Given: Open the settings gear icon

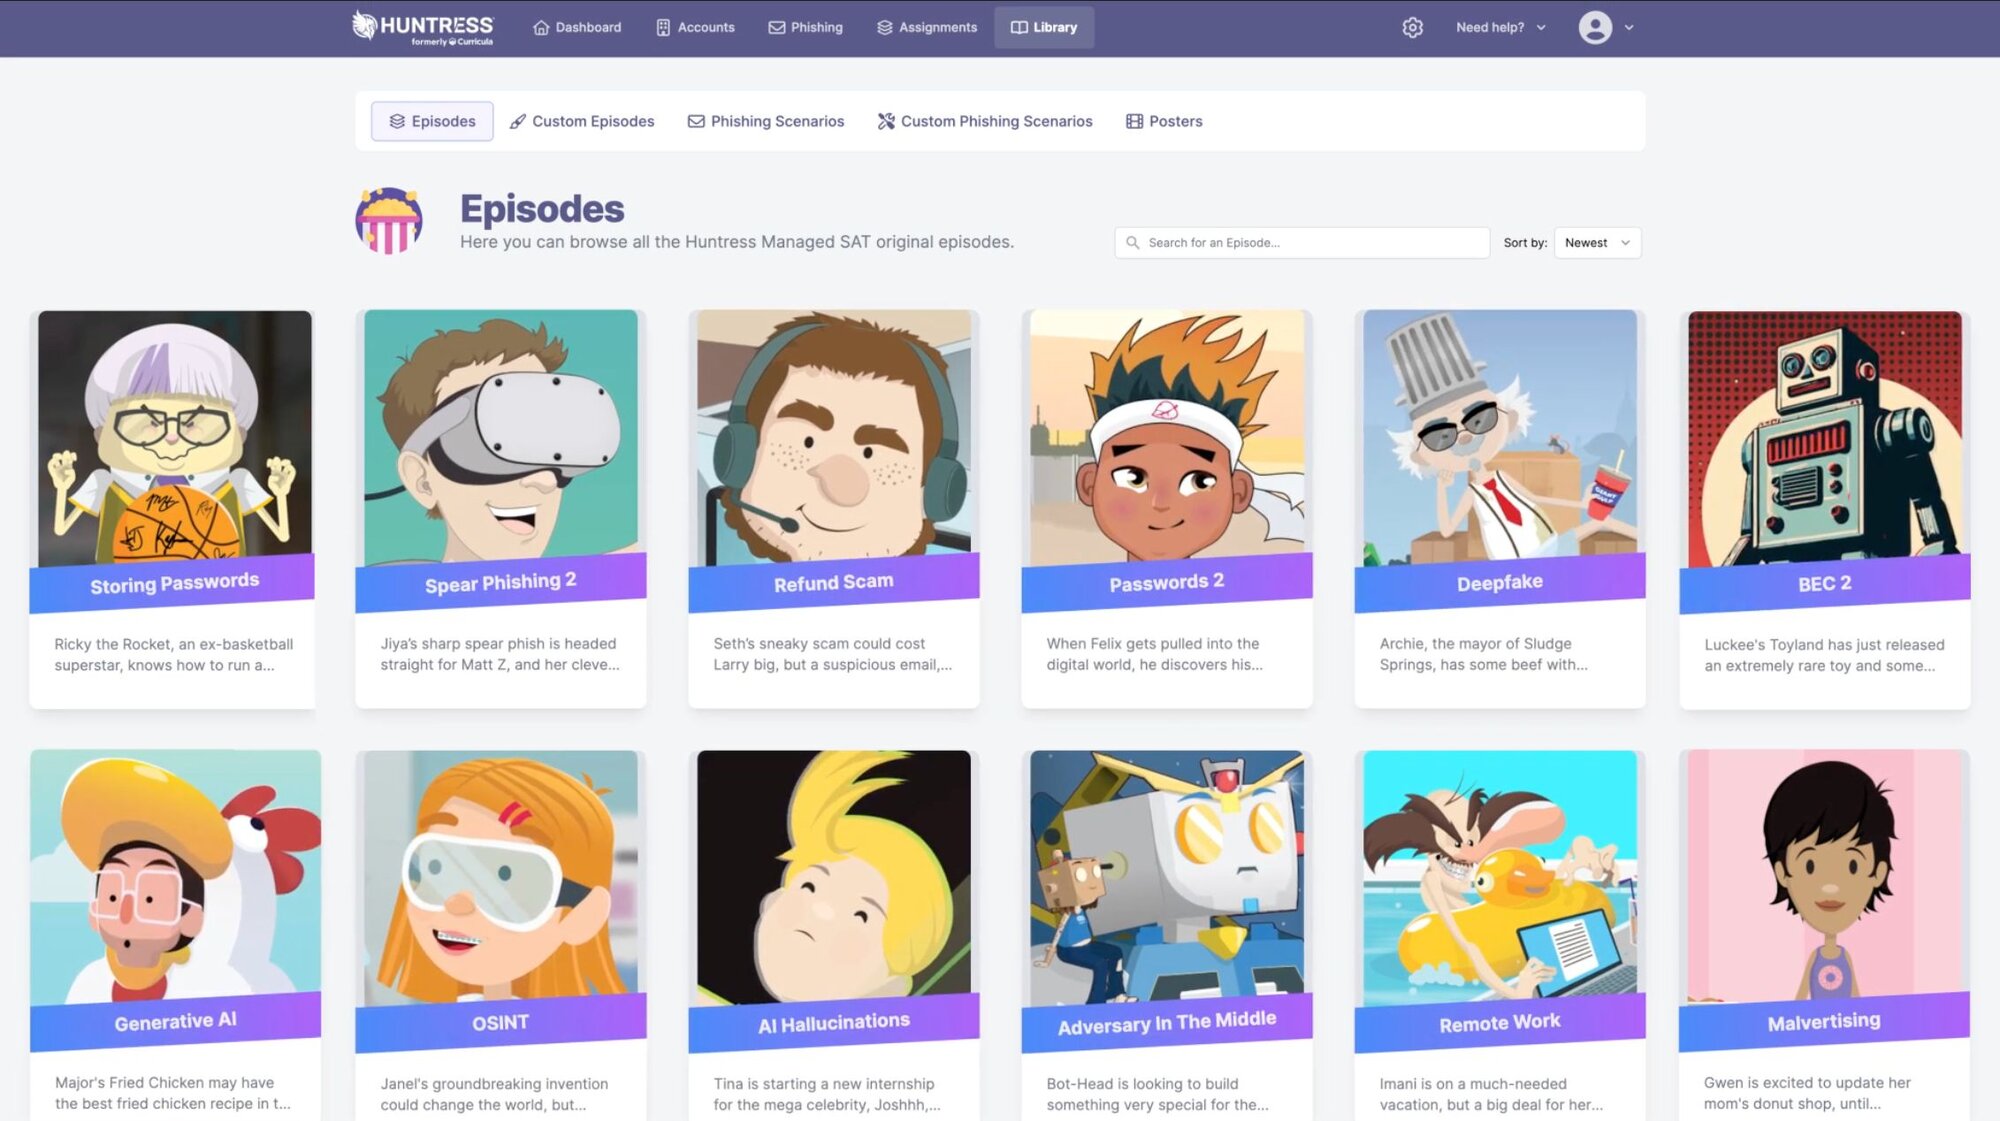Looking at the screenshot, I should coord(1412,28).
